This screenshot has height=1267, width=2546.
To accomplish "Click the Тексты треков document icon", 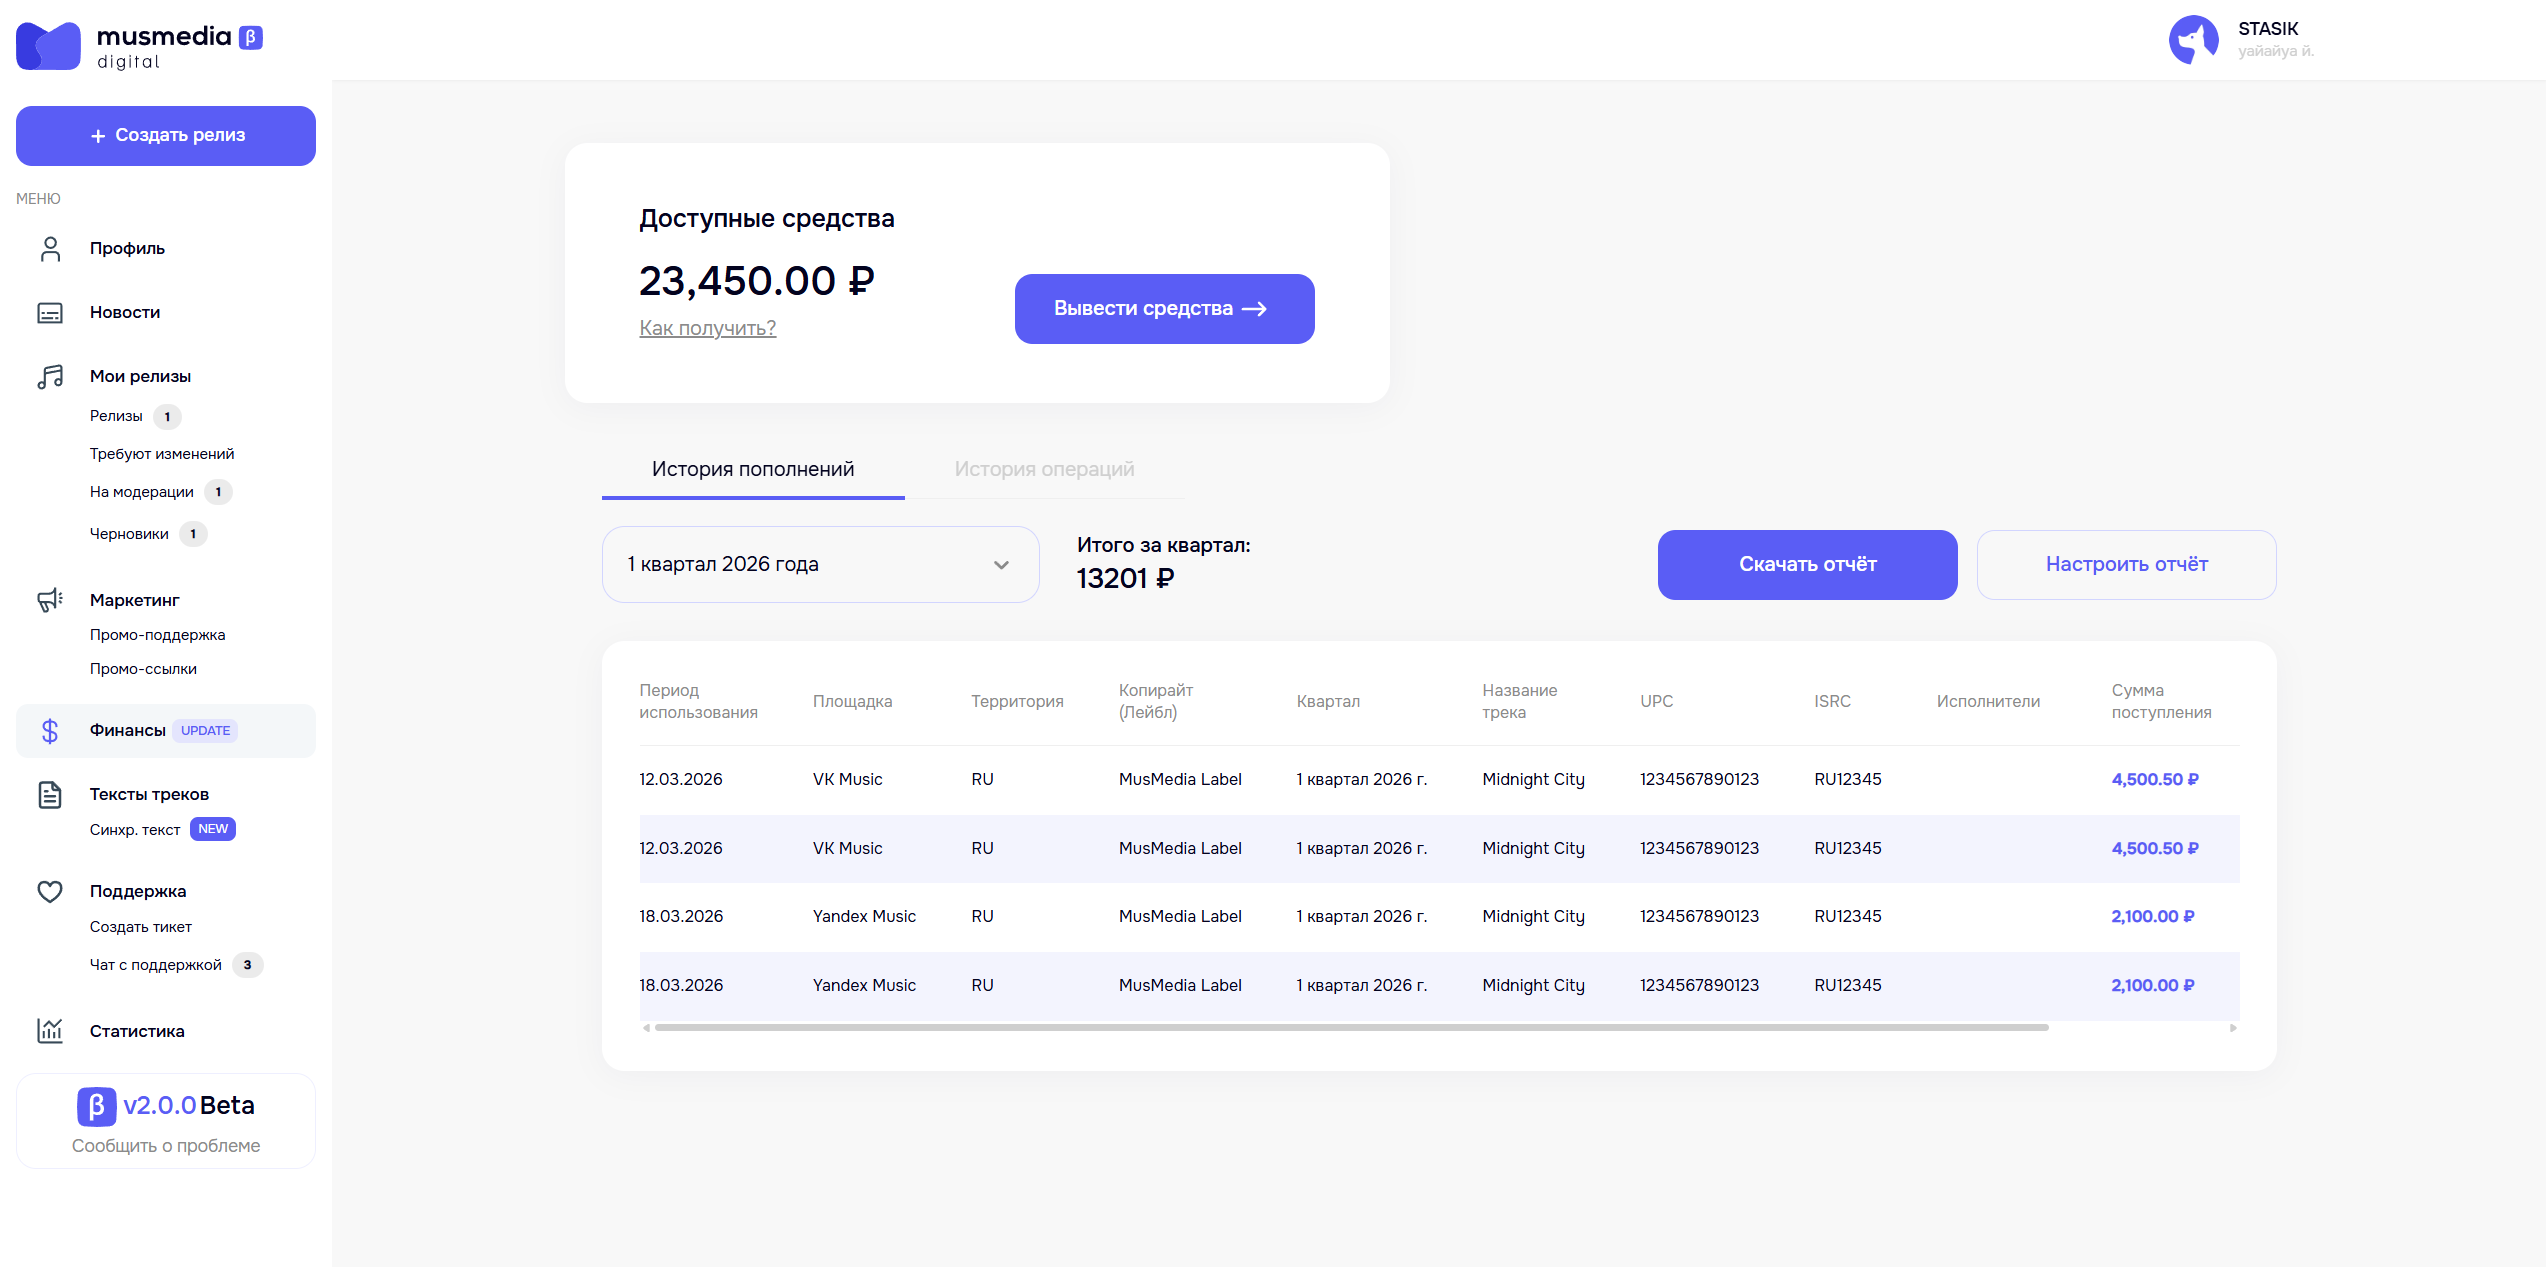I will (50, 795).
